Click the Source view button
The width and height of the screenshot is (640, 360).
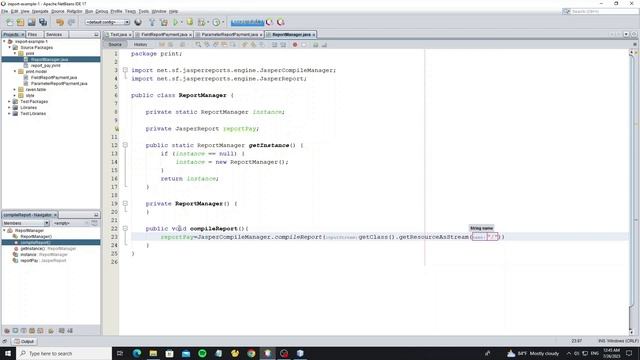(x=115, y=44)
